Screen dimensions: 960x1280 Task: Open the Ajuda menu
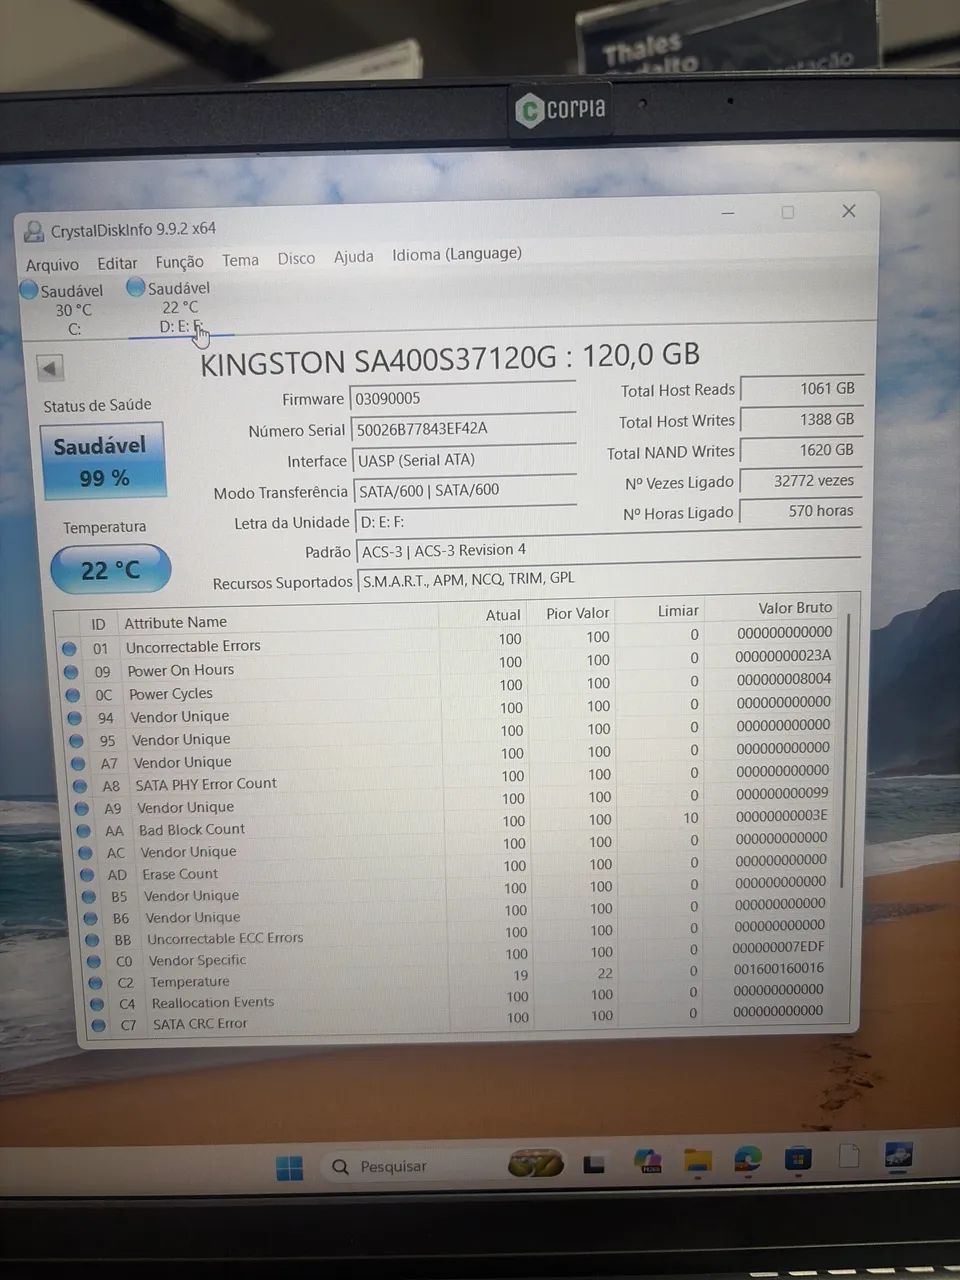(353, 257)
